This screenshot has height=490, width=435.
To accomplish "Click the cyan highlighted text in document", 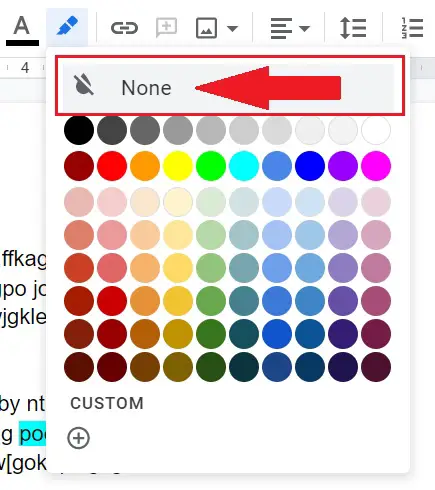I will pos(32,433).
